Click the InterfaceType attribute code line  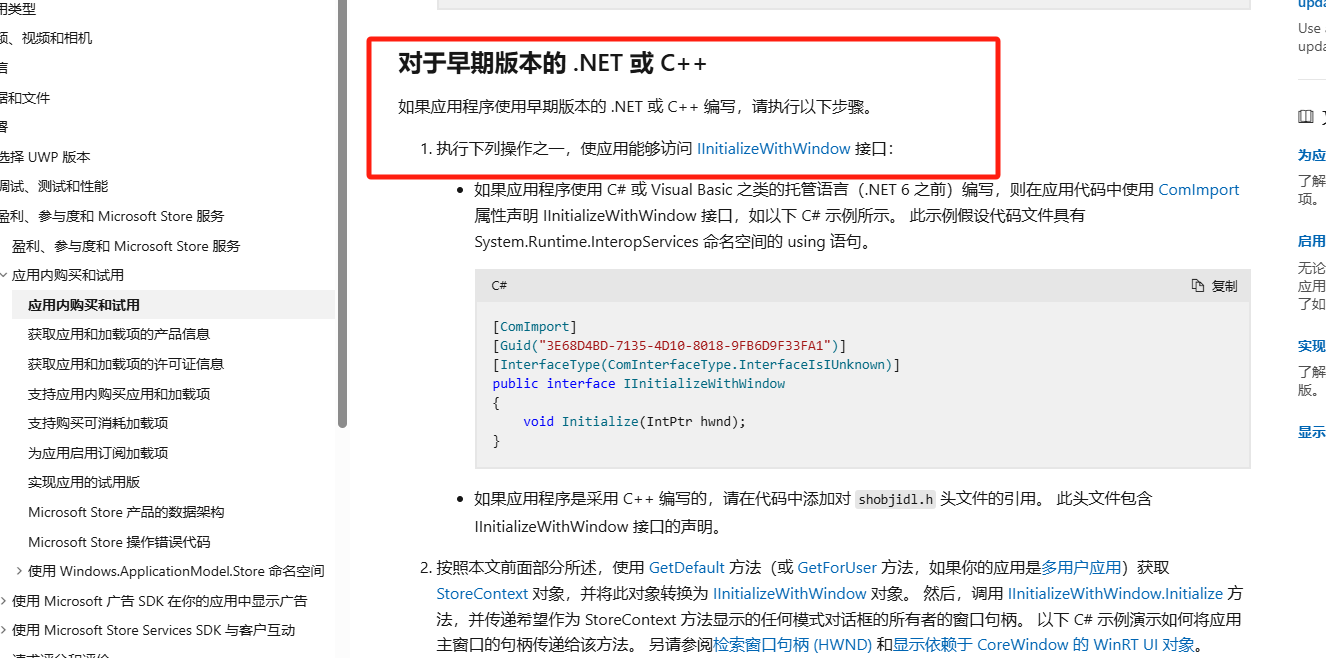point(696,365)
